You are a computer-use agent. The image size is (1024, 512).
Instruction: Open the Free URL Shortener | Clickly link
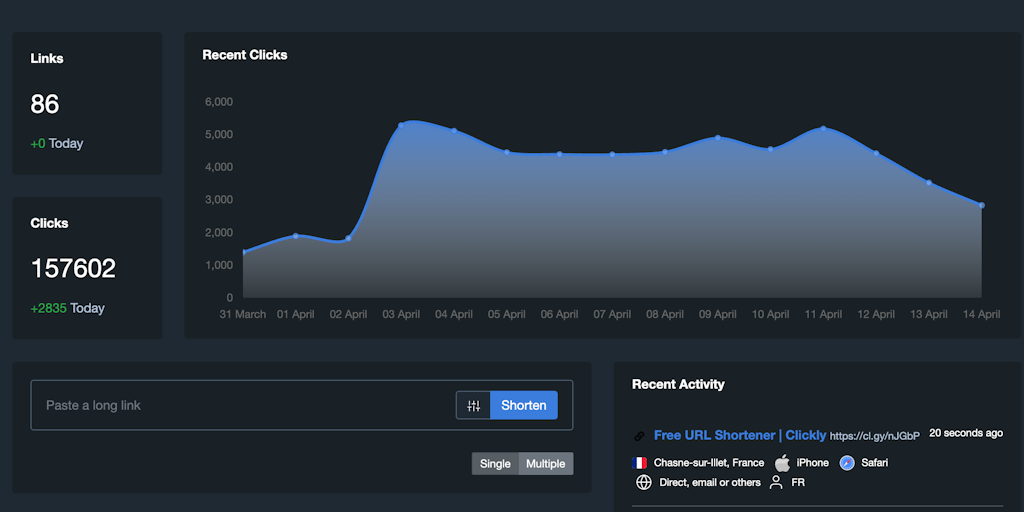740,435
